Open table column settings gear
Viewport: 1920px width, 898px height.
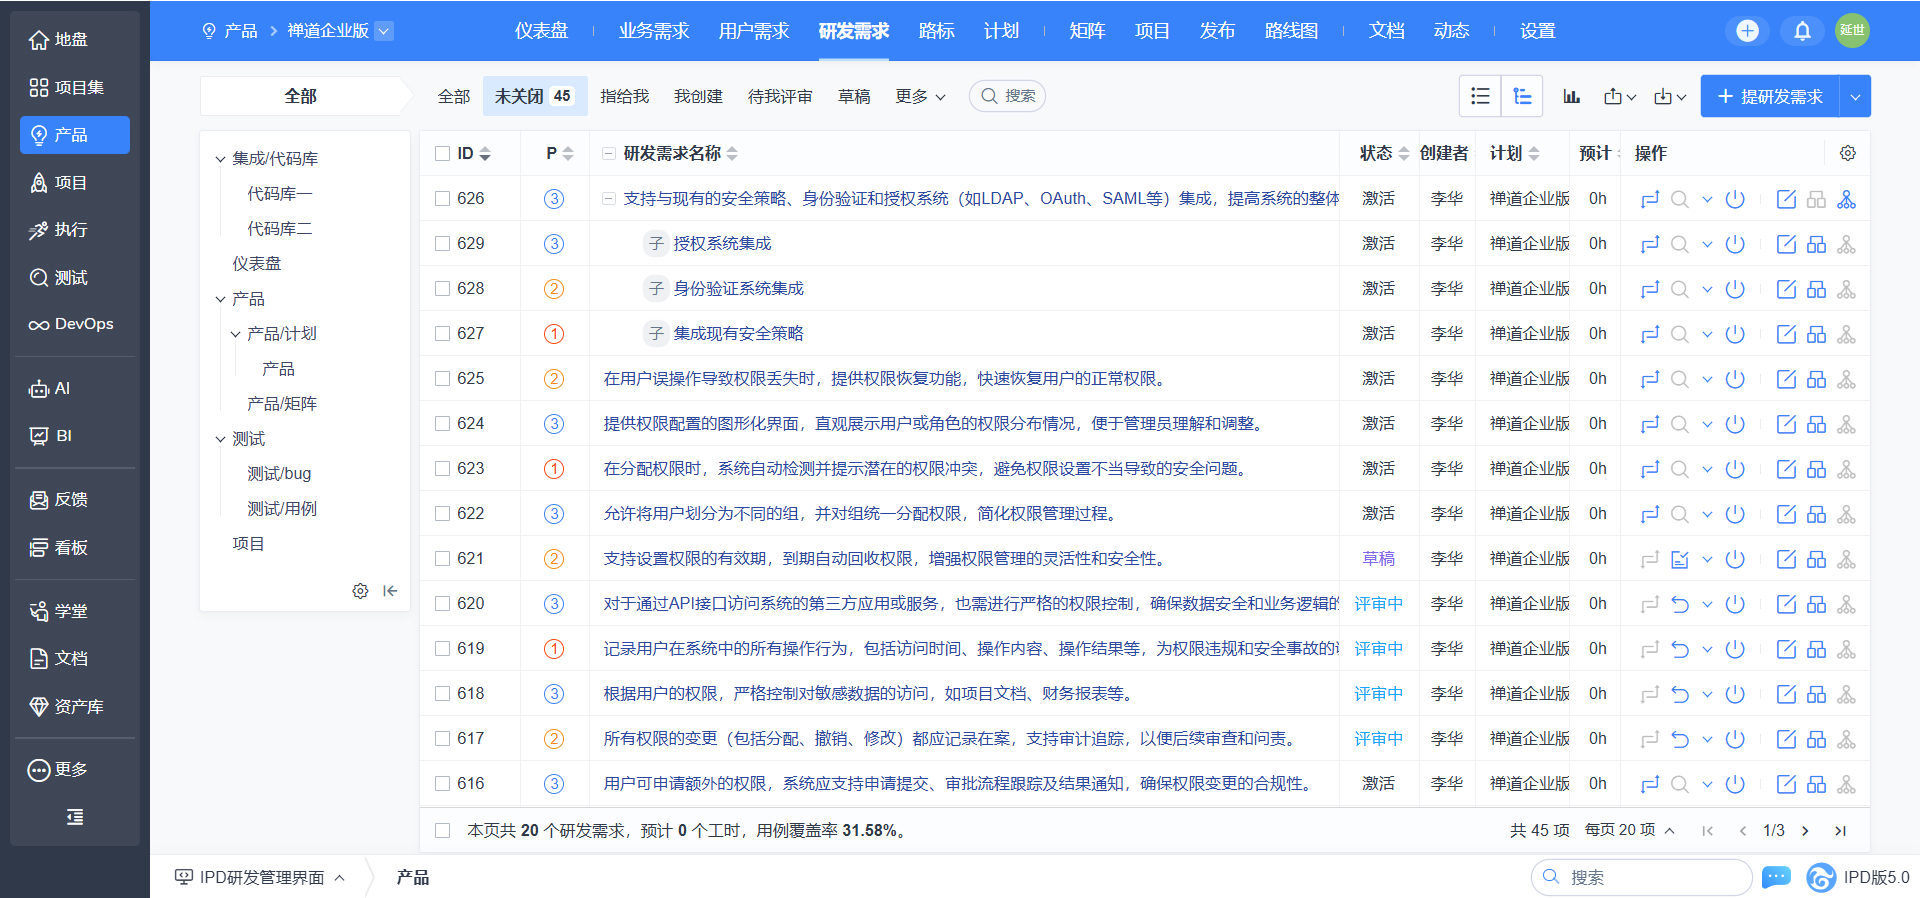[x=1848, y=153]
